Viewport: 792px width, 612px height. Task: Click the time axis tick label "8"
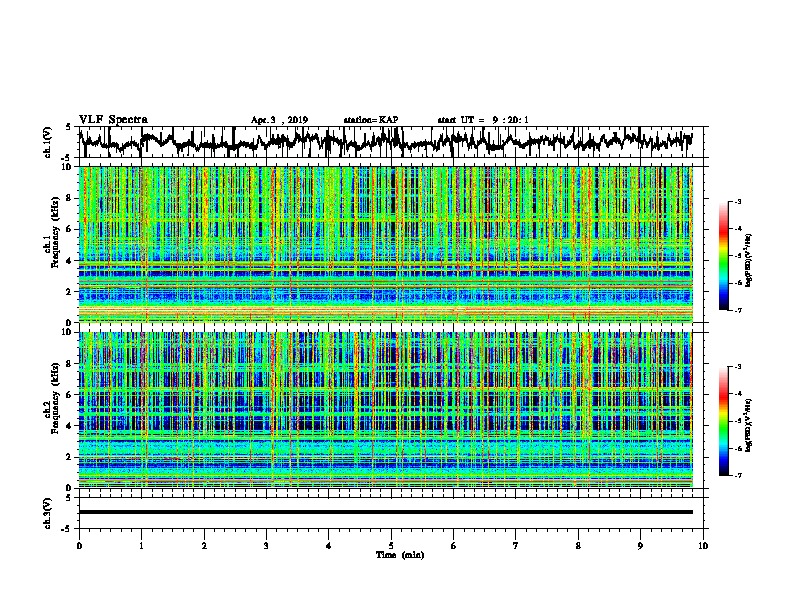click(x=578, y=546)
